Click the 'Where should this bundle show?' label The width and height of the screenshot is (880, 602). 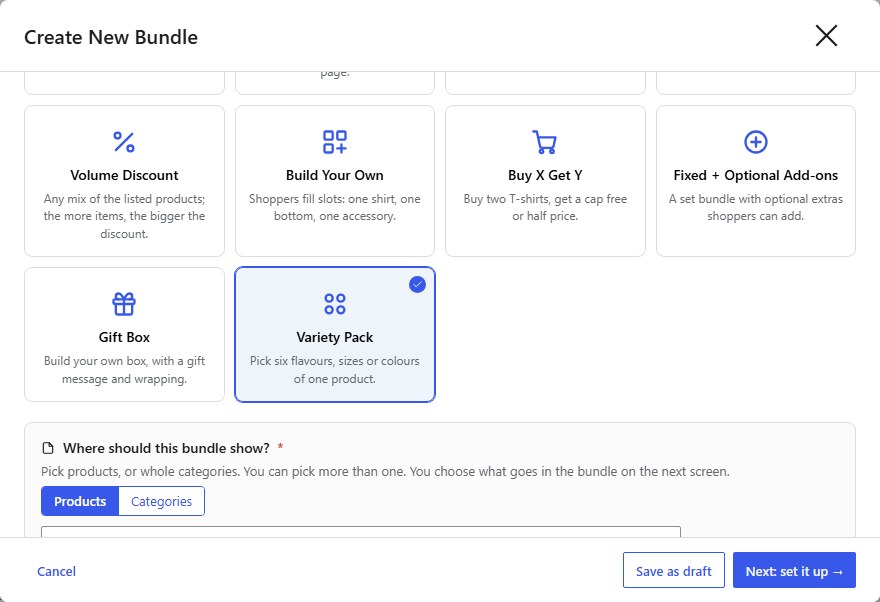coord(166,448)
